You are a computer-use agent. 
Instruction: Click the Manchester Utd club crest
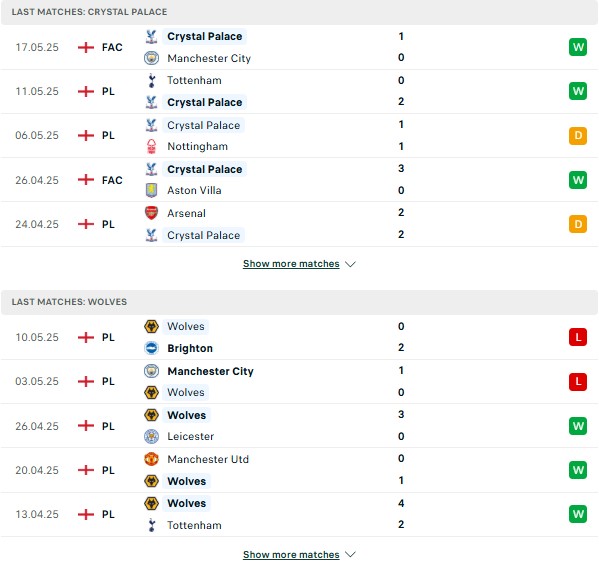click(151, 459)
